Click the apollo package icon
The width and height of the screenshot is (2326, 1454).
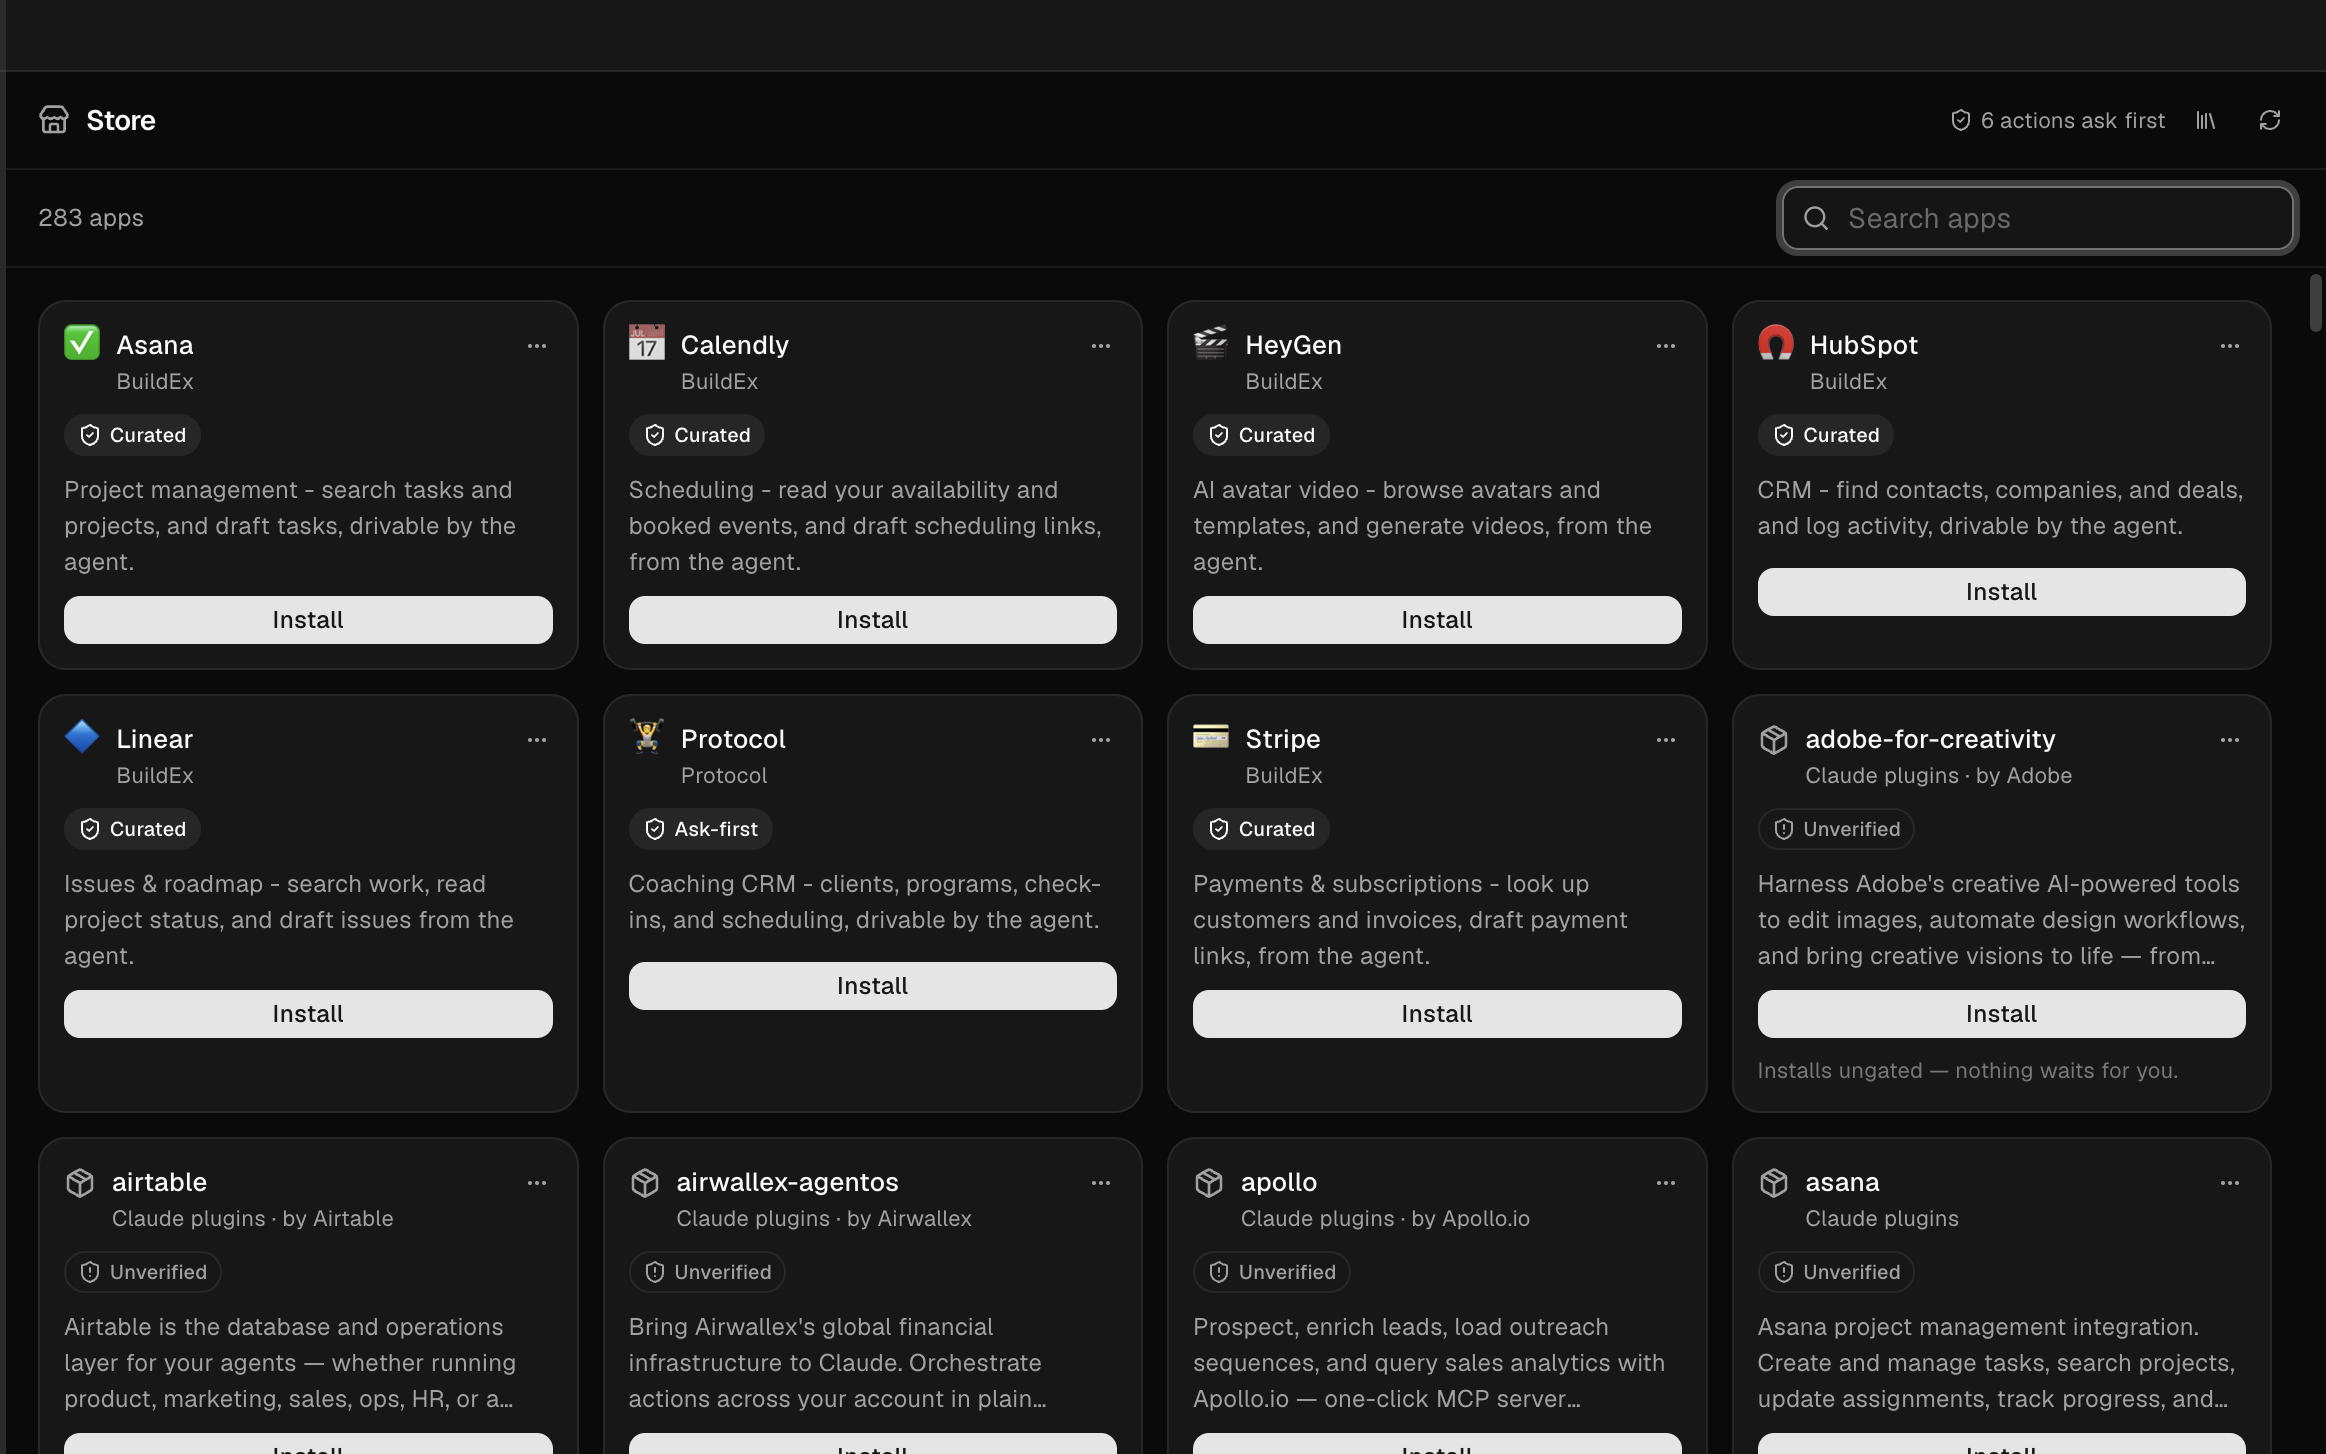click(1209, 1182)
